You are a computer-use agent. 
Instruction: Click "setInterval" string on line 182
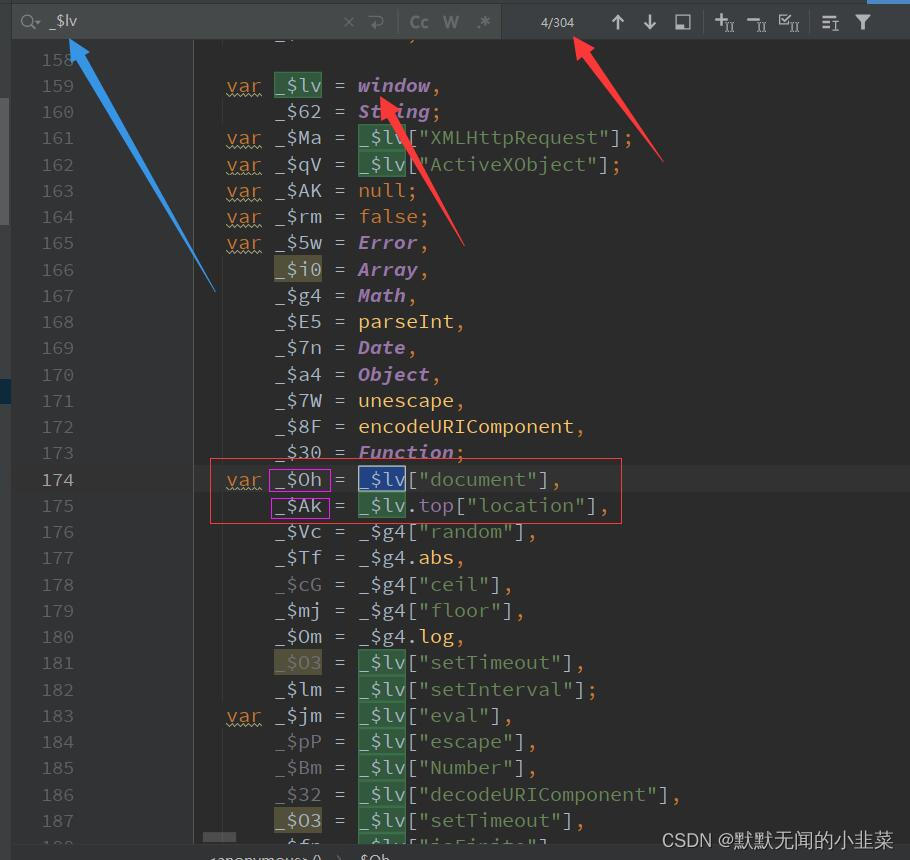point(496,690)
